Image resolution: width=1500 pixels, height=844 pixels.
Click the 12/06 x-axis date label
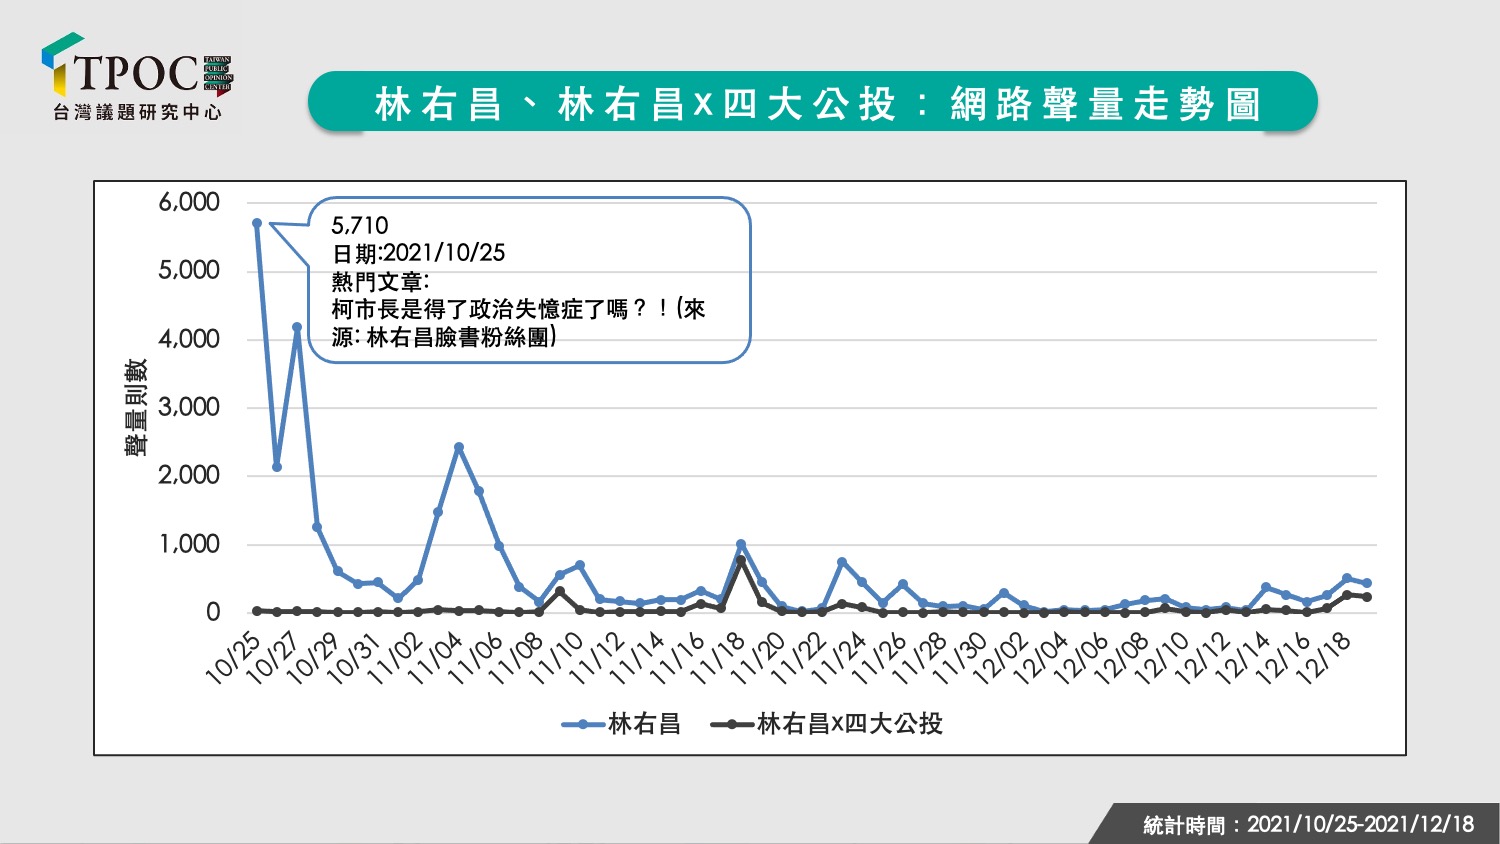tap(1082, 657)
